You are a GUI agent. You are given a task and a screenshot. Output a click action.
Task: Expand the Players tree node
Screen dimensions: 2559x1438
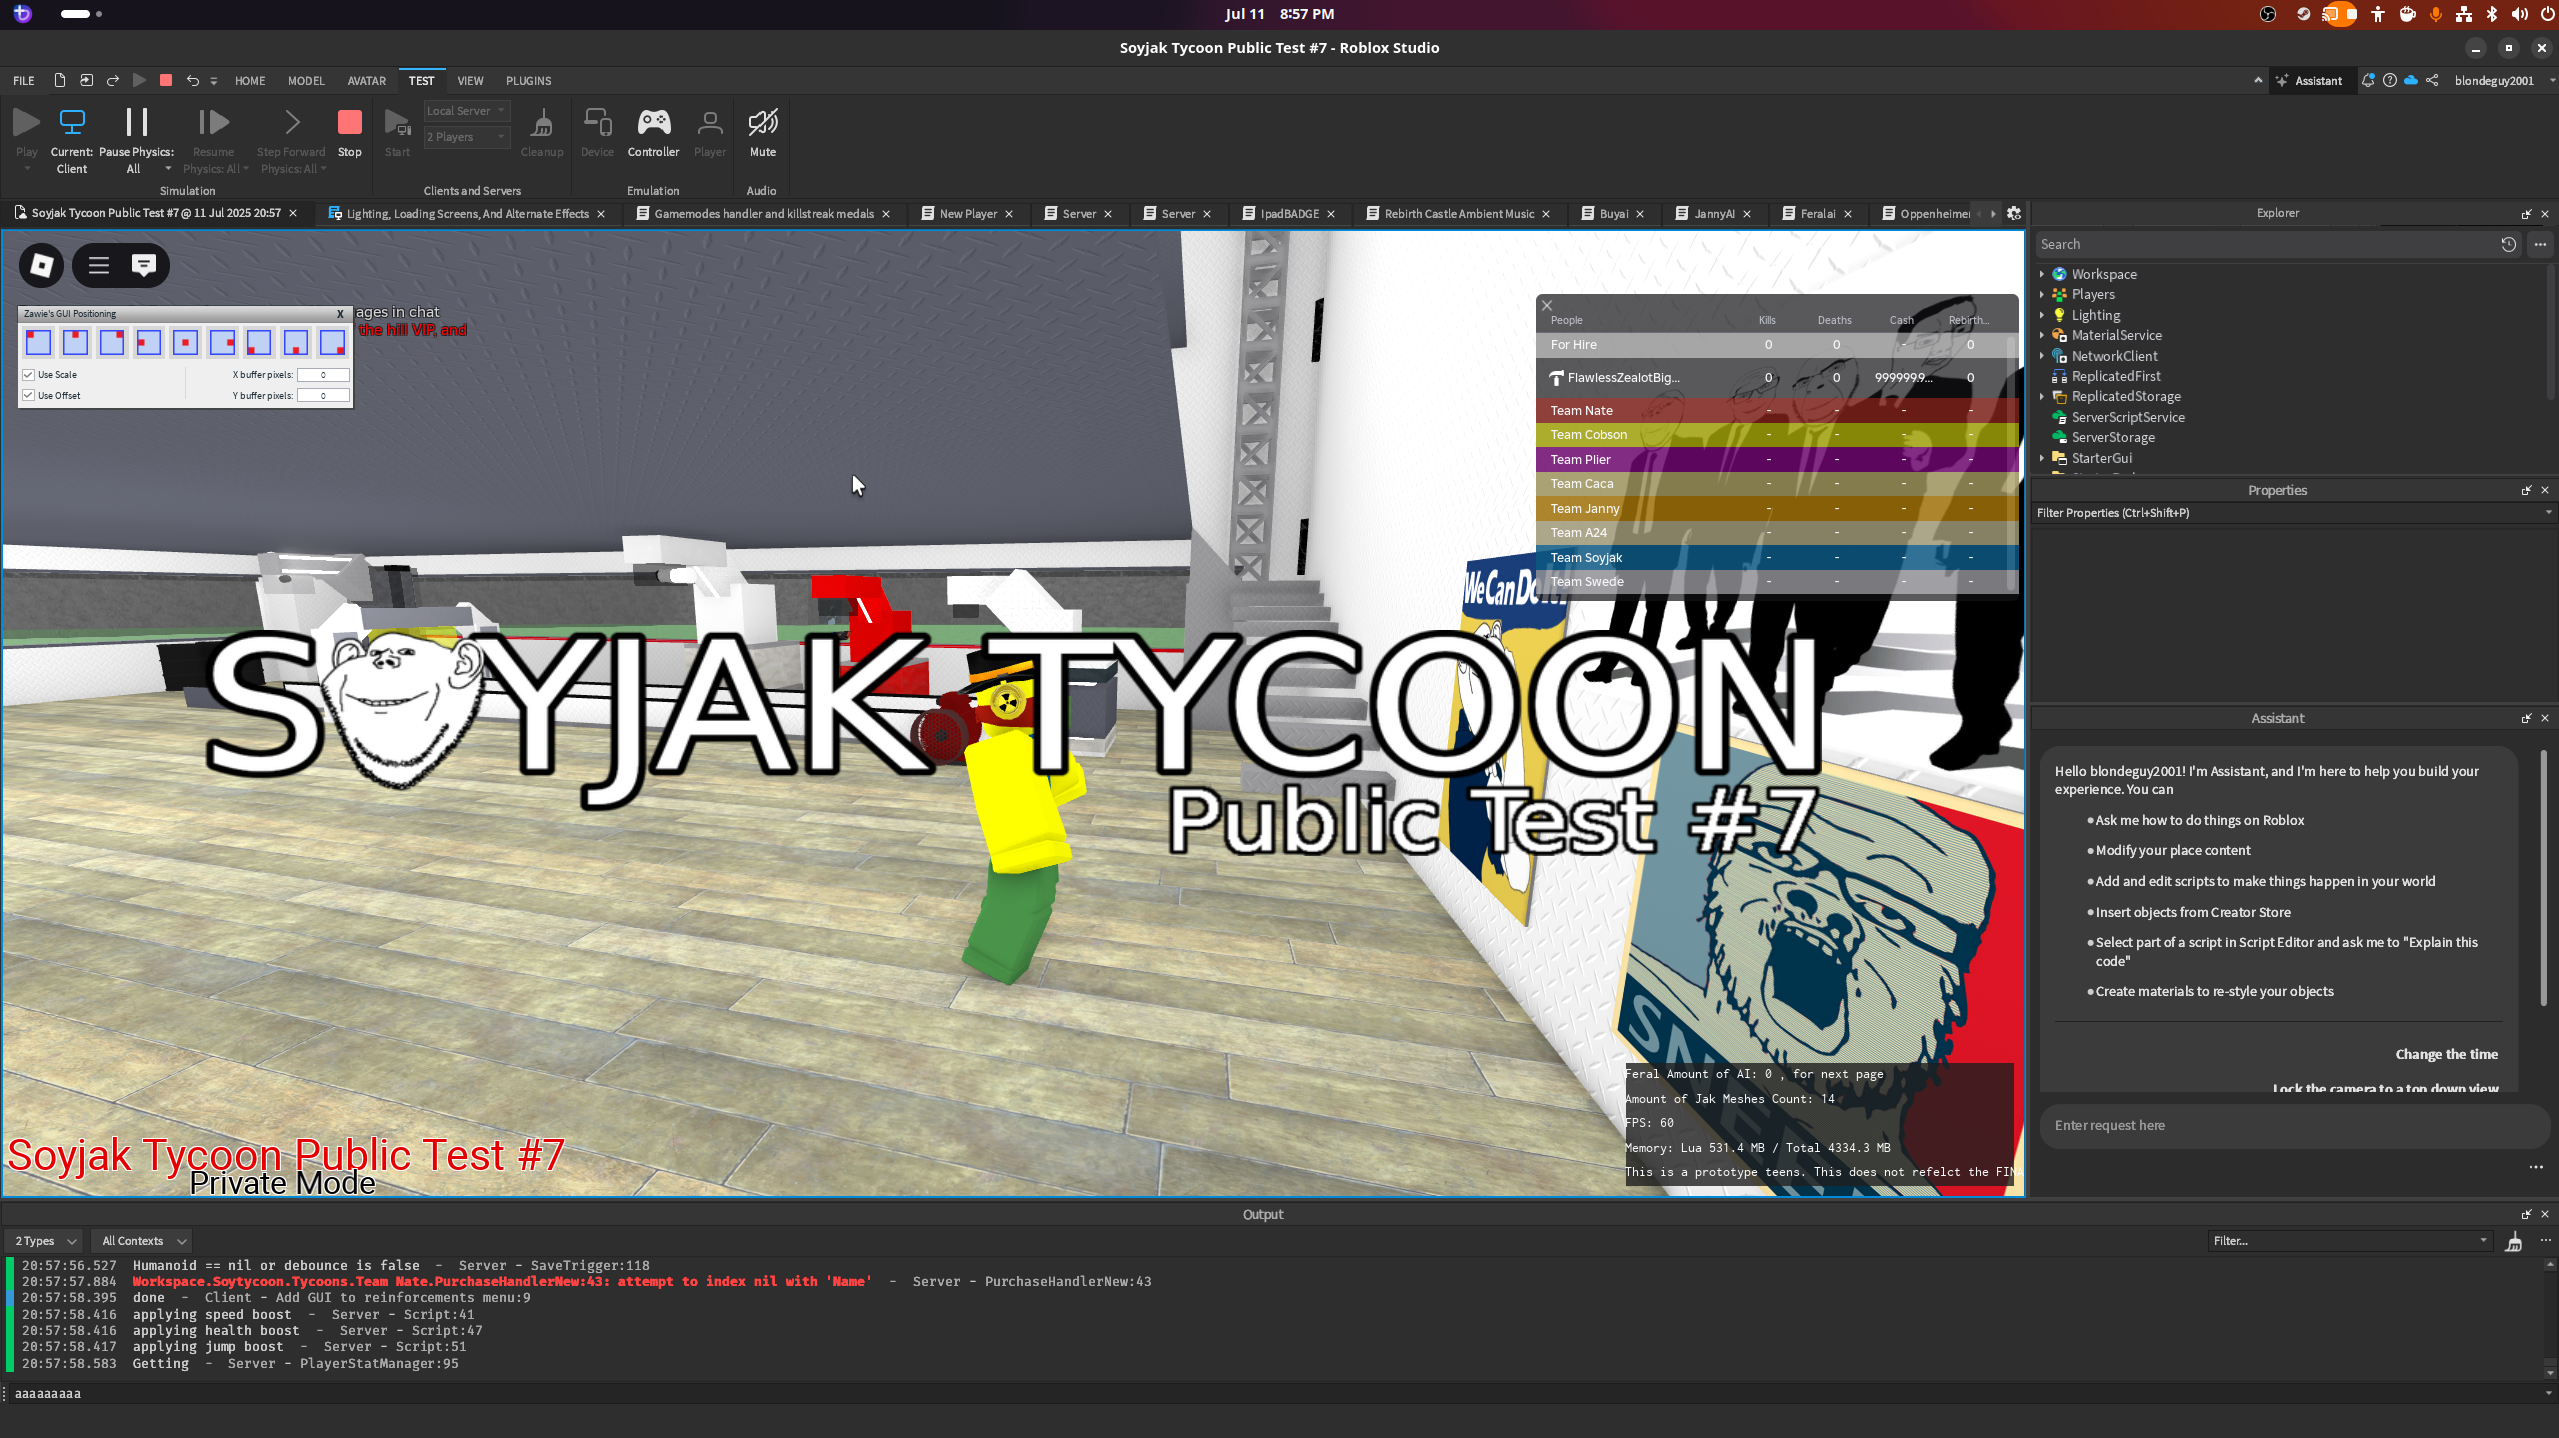(2042, 294)
